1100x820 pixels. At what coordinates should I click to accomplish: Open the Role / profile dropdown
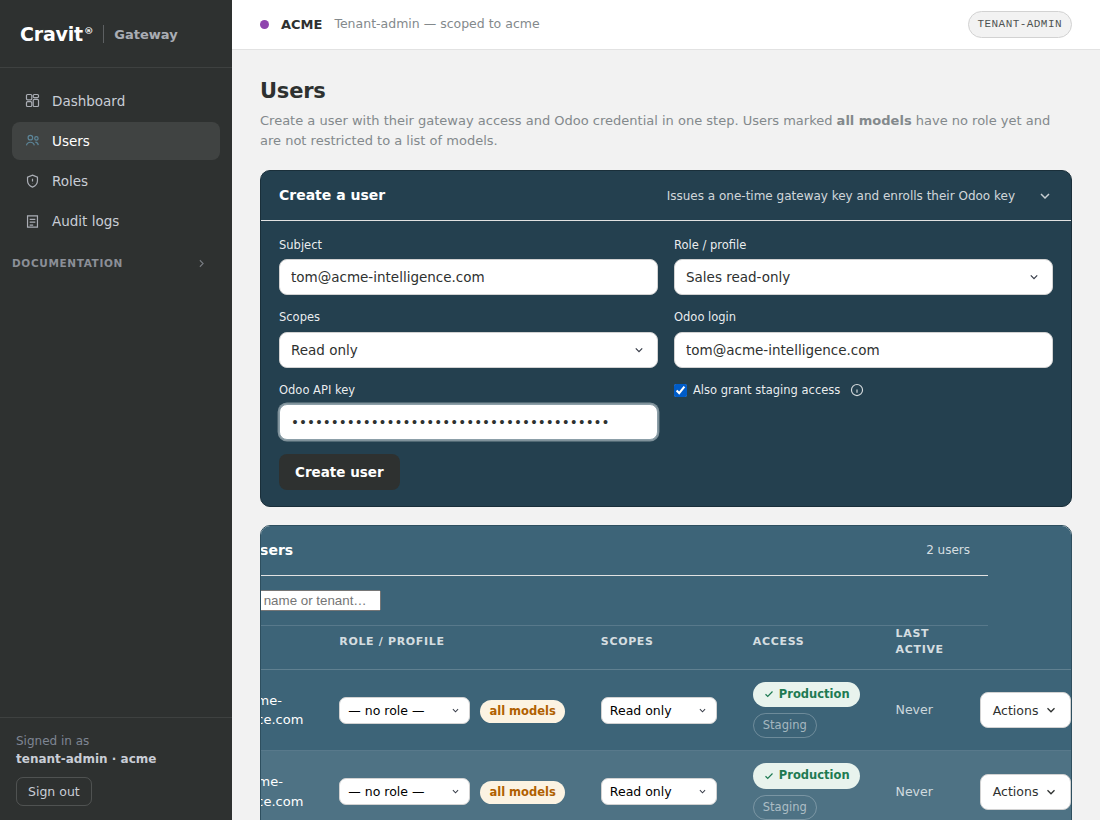863,277
